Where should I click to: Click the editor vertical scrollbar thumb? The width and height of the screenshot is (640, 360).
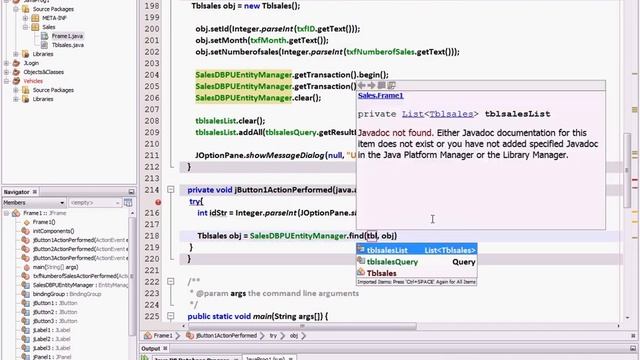pyautogui.click(x=628, y=171)
